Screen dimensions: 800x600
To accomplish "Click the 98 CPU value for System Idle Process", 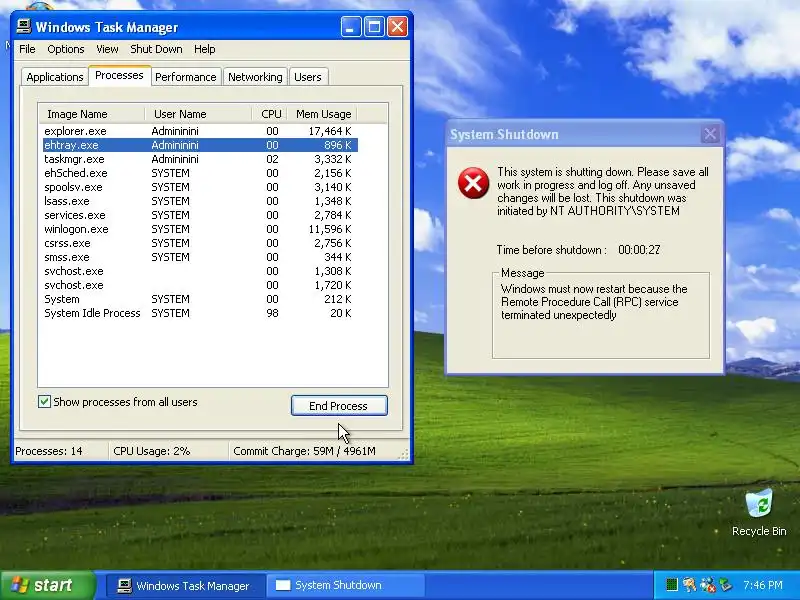I will pyautogui.click(x=272, y=313).
